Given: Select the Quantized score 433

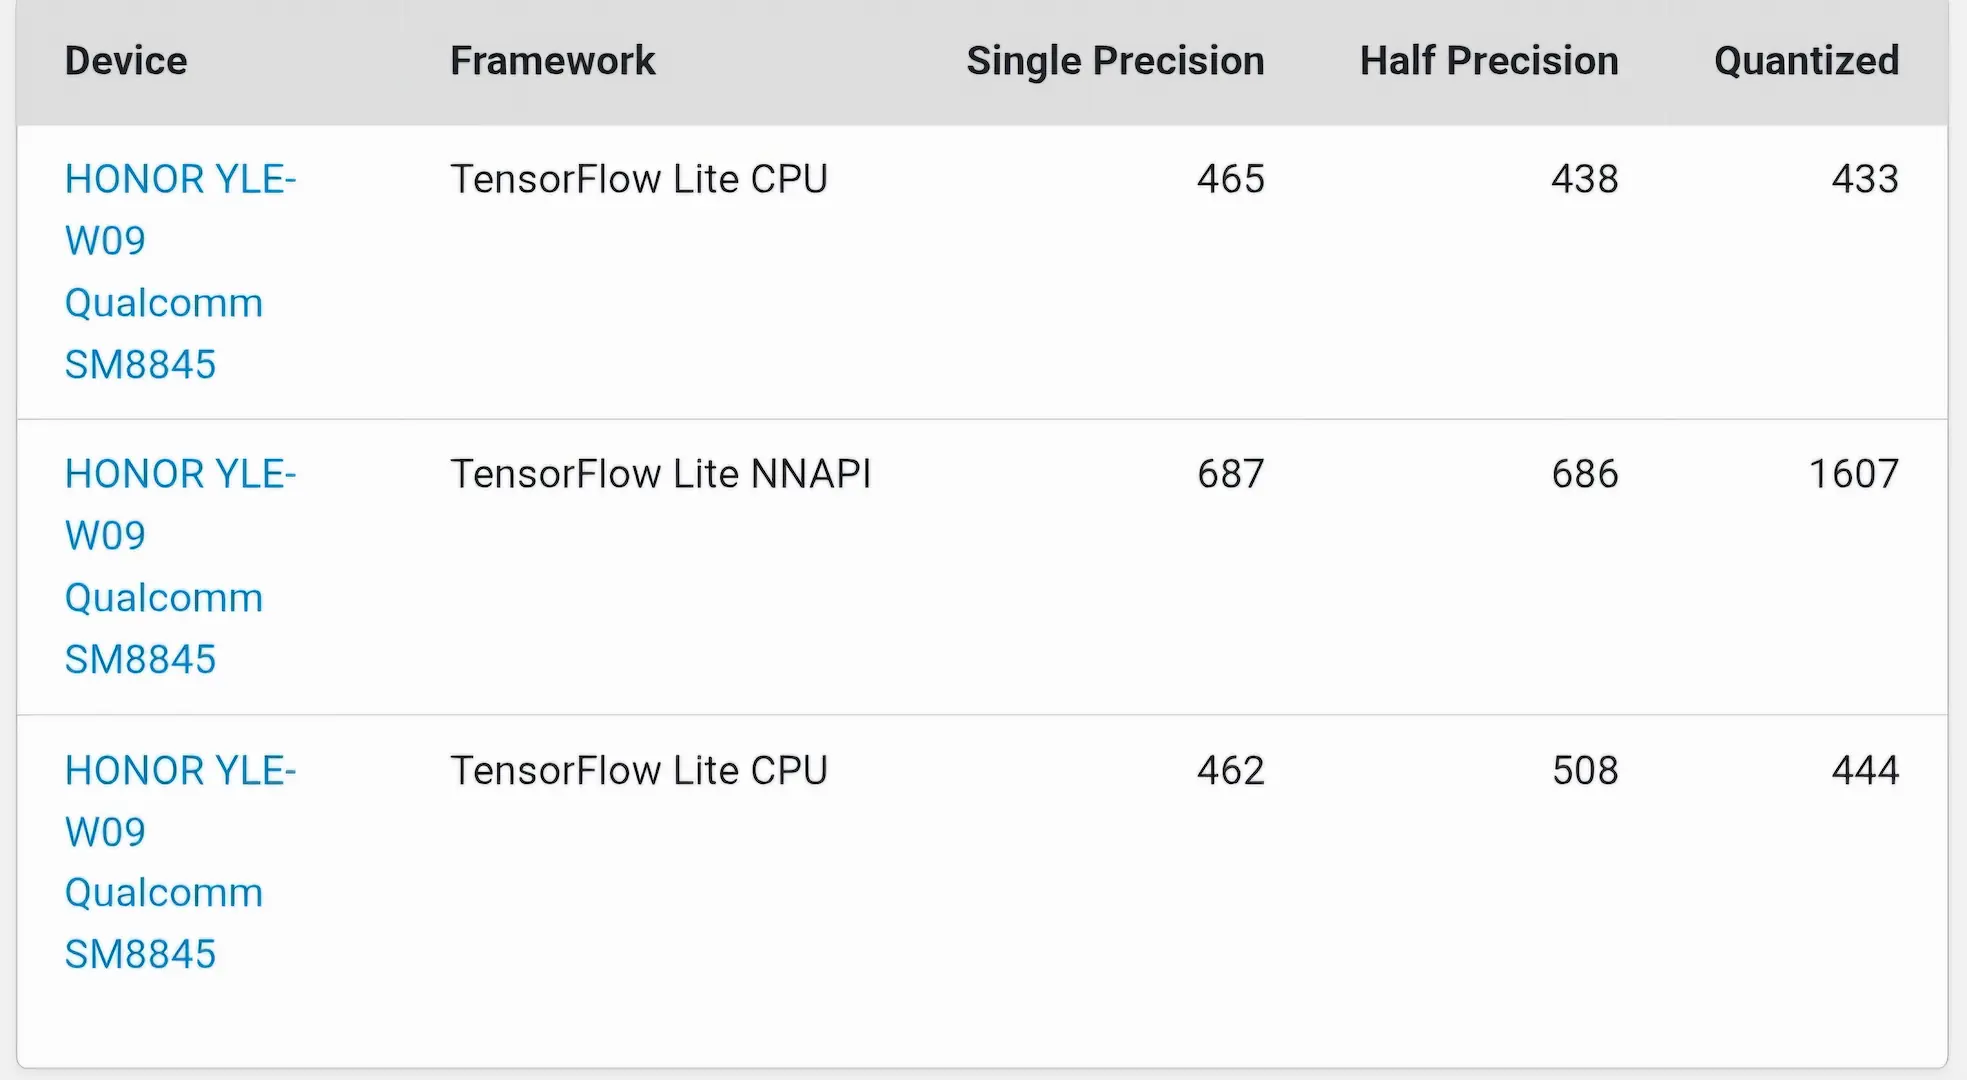Looking at the screenshot, I should [1864, 179].
